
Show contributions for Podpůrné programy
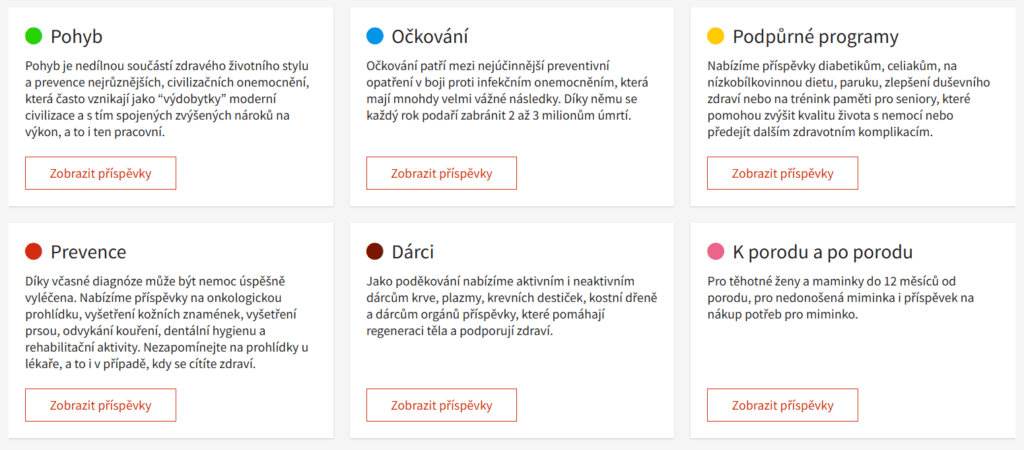pyautogui.click(x=782, y=173)
